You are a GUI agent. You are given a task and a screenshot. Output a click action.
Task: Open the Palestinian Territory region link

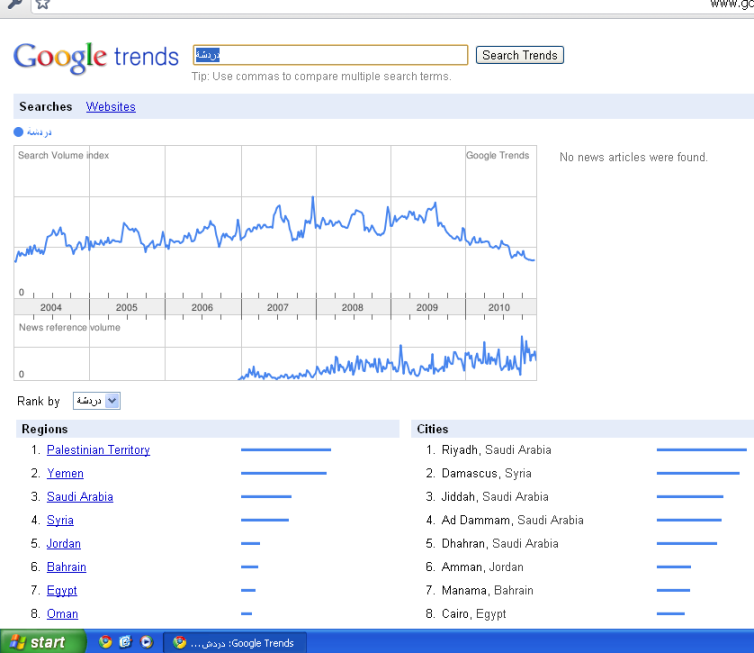click(x=98, y=450)
